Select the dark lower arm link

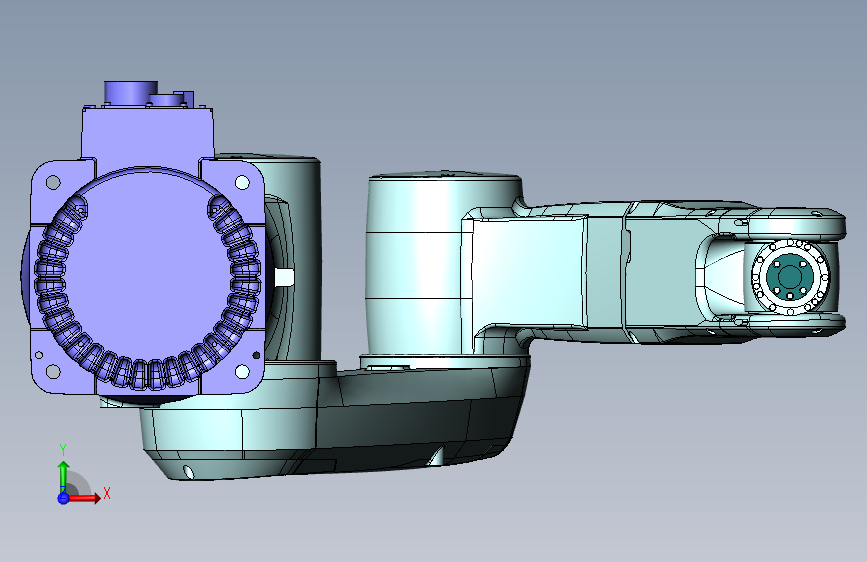pyautogui.click(x=337, y=418)
